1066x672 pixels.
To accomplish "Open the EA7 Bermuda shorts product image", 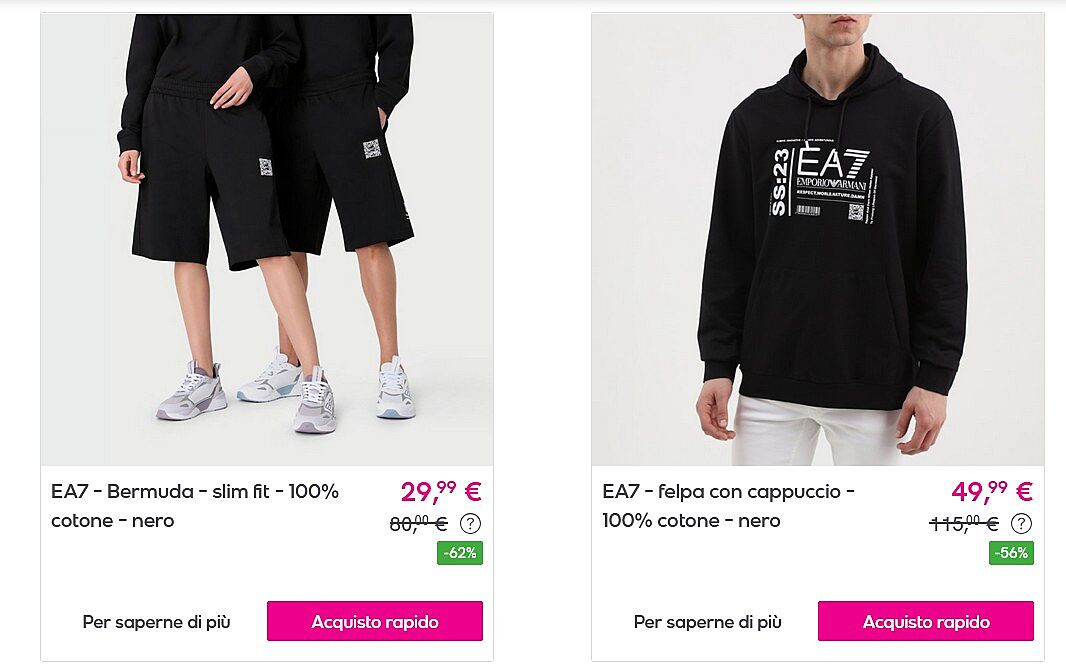I will click(267, 239).
